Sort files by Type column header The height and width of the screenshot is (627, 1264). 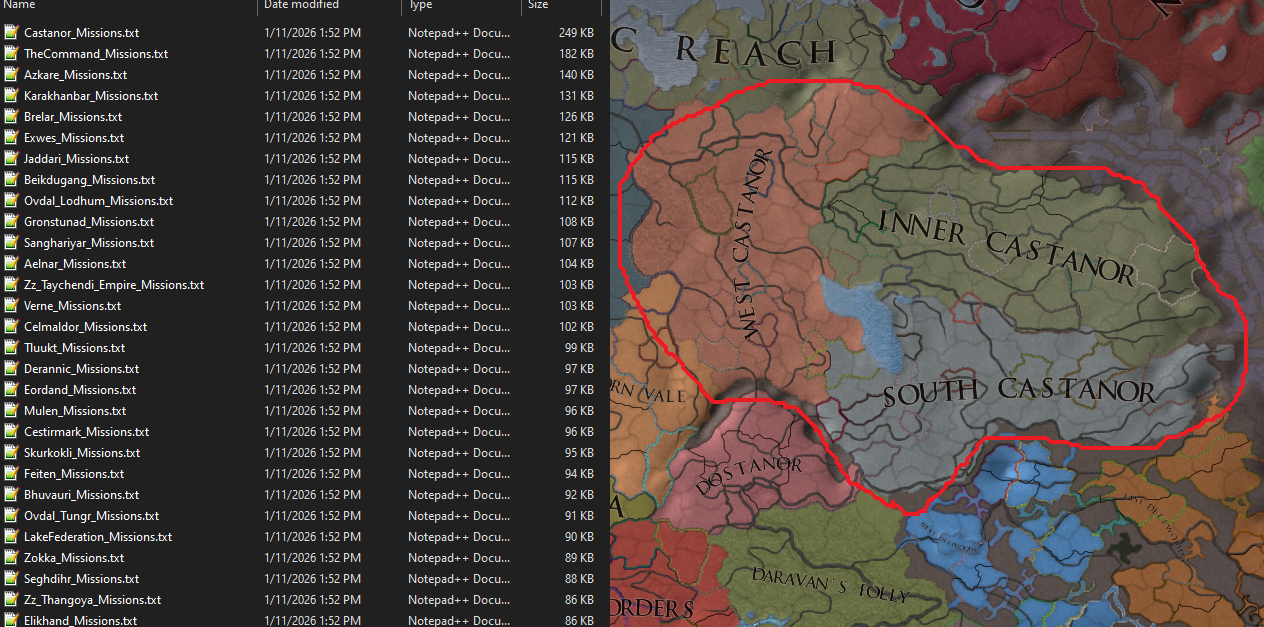[420, 6]
